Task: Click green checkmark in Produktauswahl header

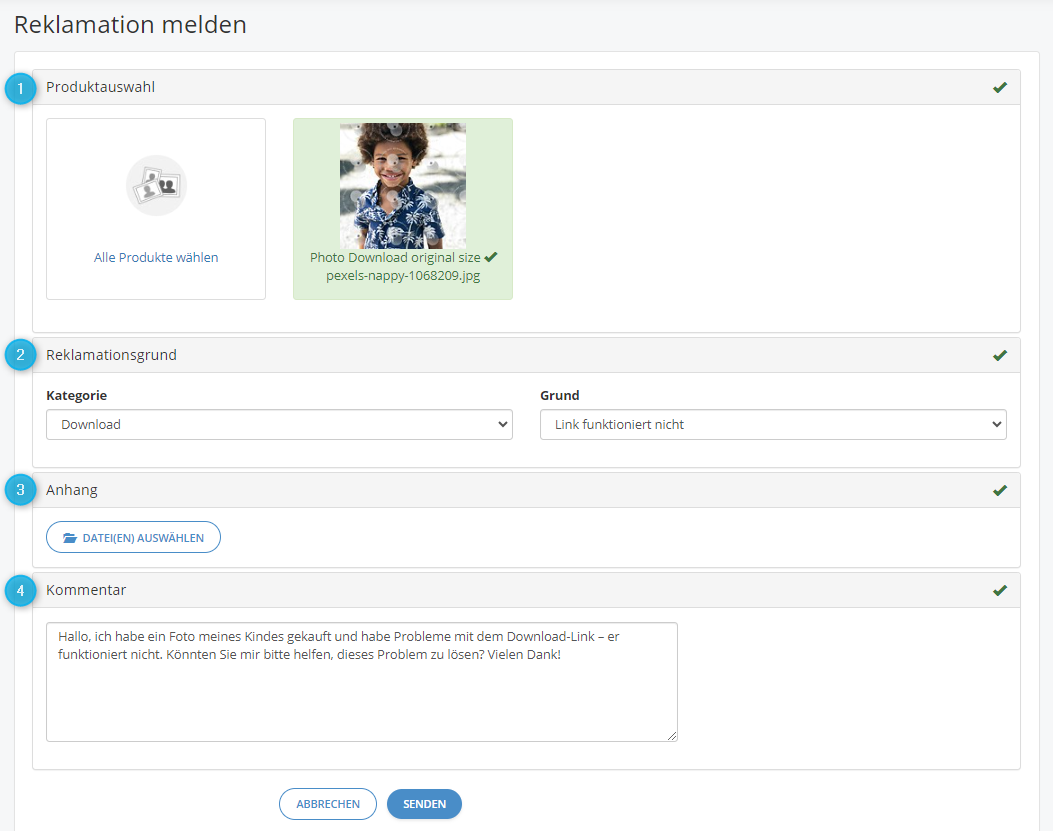Action: 1000,87
